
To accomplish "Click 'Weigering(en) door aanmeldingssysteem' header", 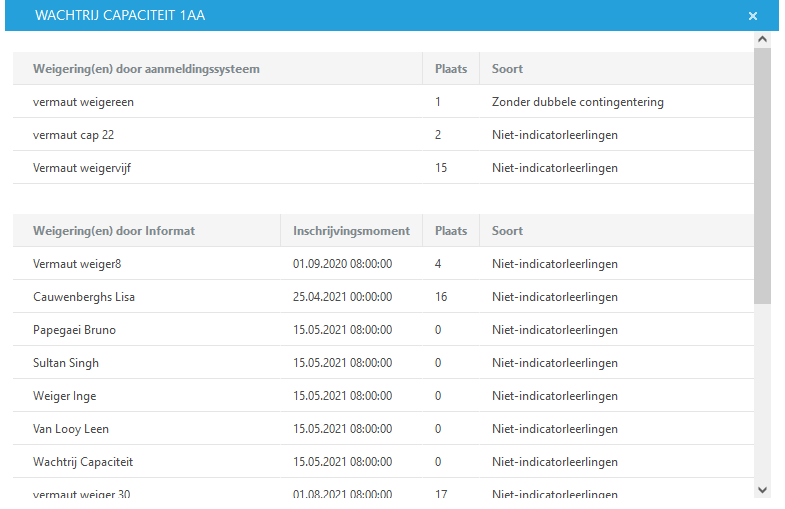I will [x=146, y=69].
